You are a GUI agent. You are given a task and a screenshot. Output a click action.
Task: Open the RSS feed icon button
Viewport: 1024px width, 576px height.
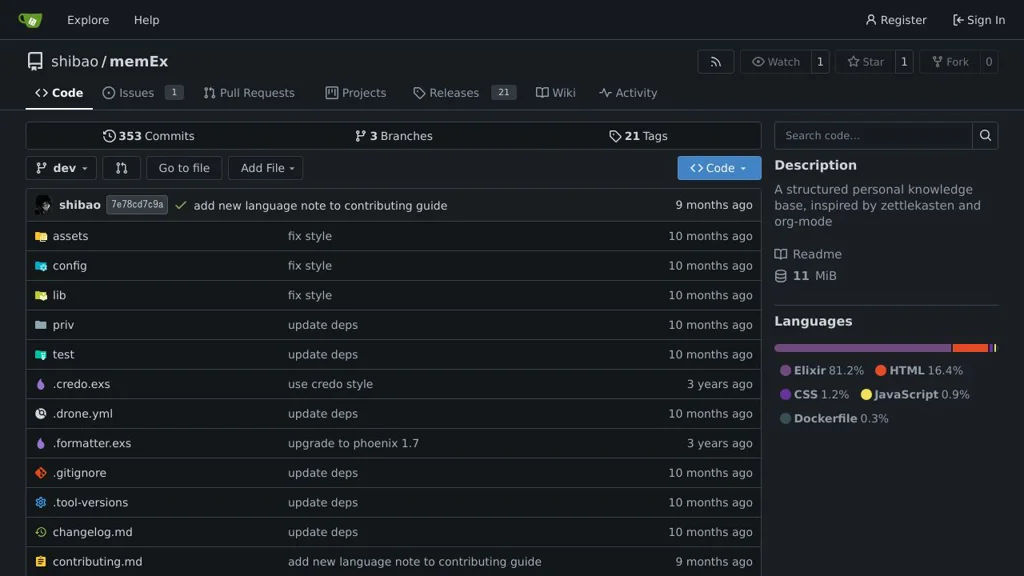pos(715,62)
